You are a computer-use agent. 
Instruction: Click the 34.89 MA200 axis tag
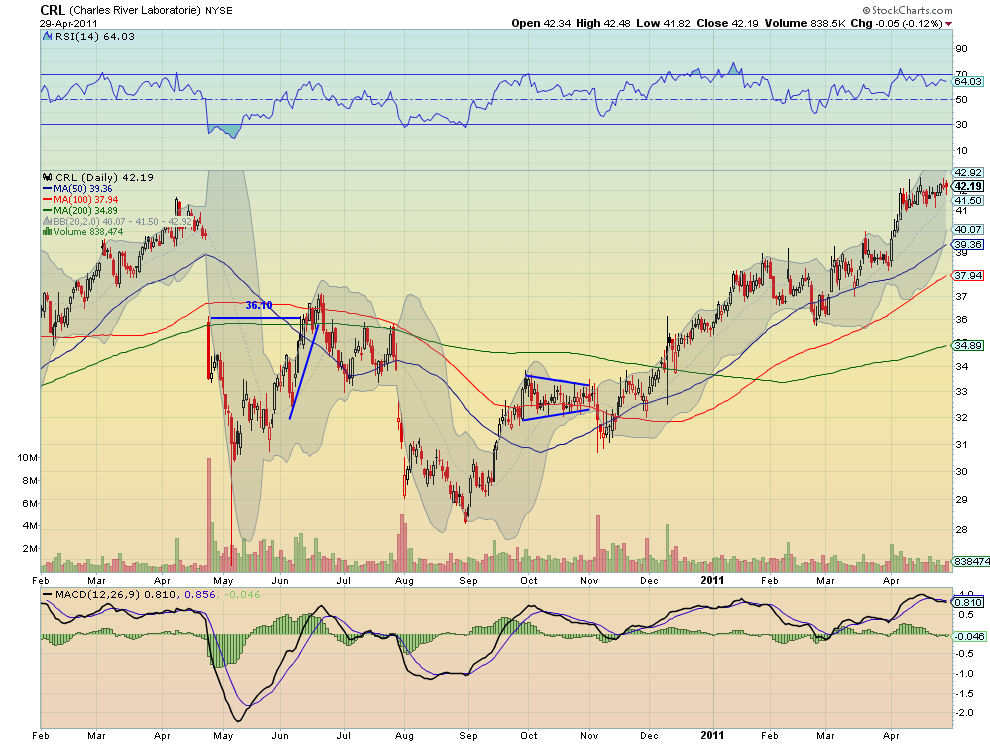968,345
